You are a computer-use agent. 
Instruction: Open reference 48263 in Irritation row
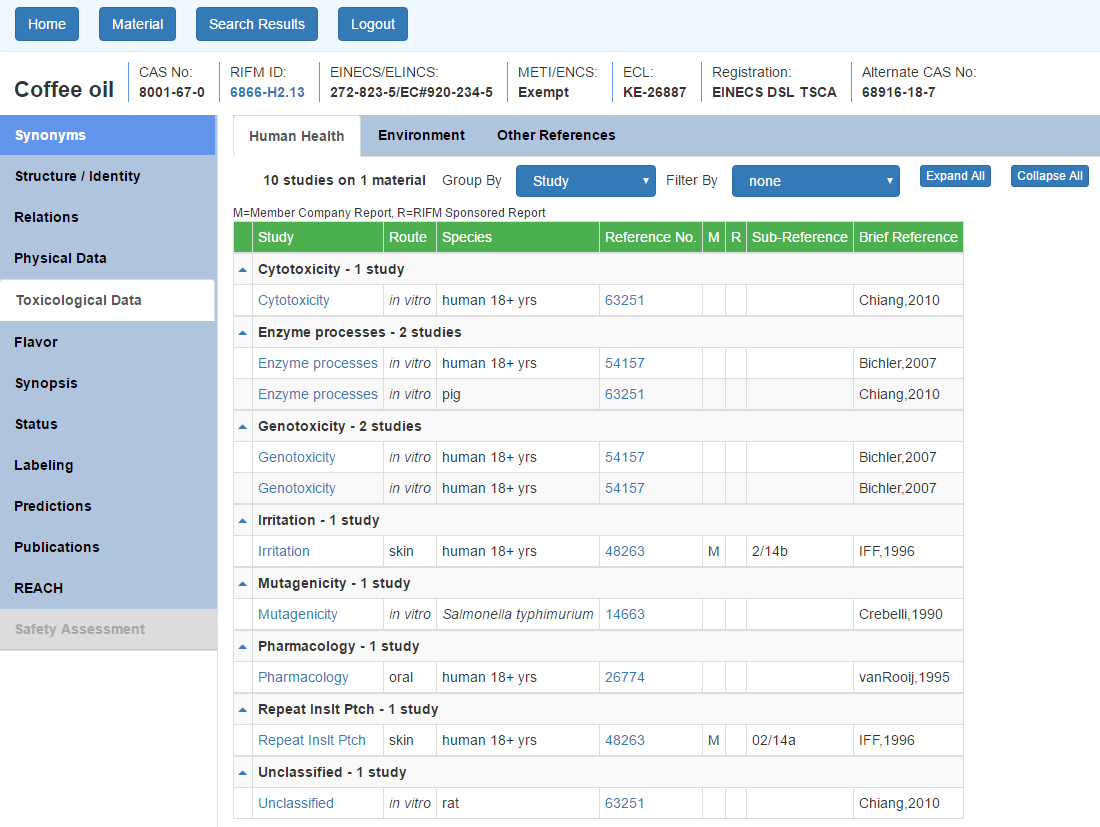pos(625,551)
